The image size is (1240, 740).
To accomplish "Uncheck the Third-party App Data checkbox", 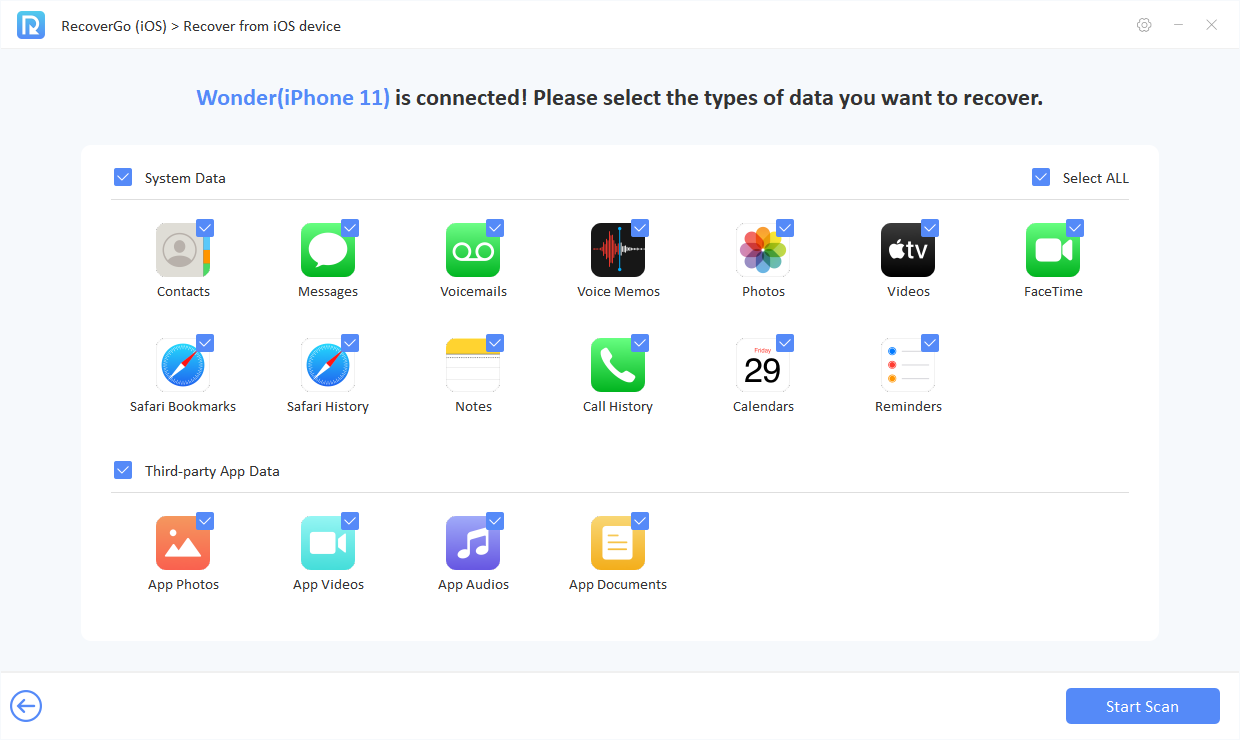I will tap(123, 469).
